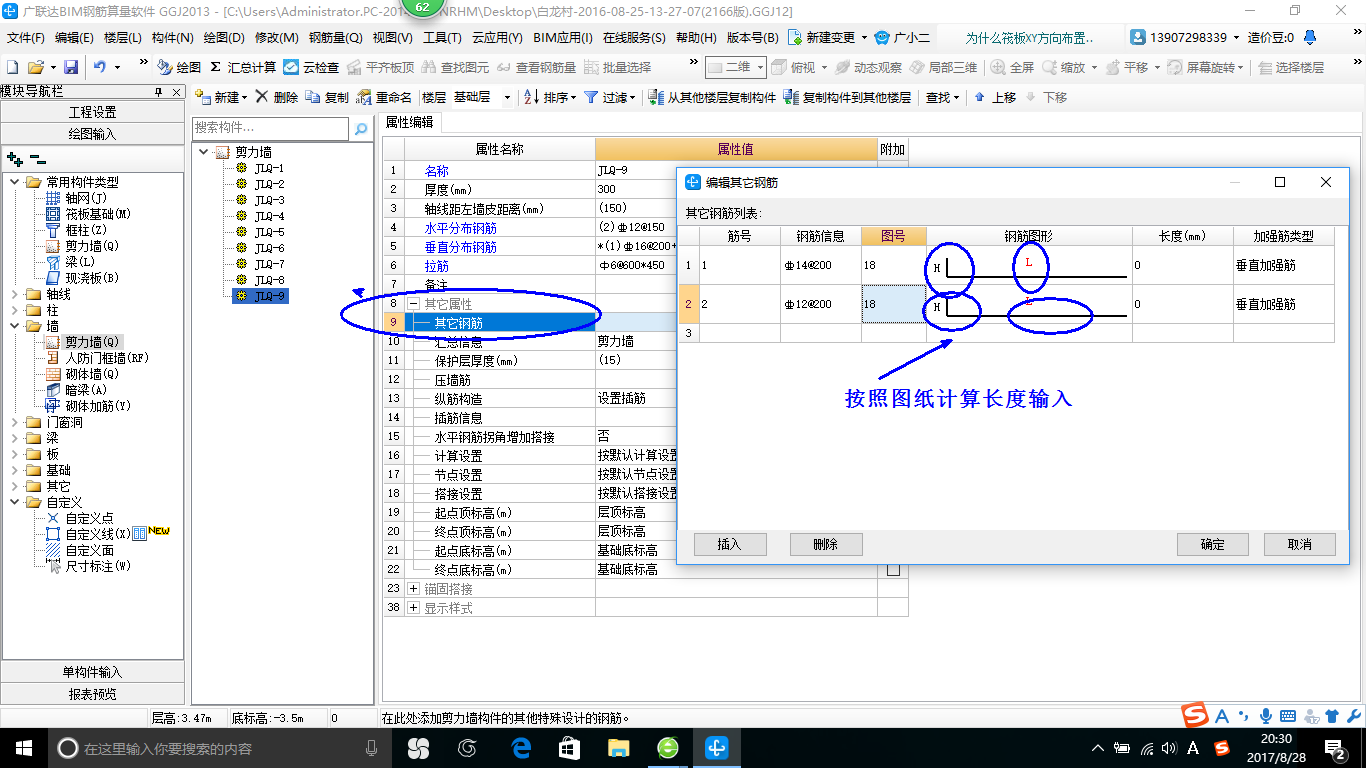Open the 编辑(E) menu
Screen dimensions: 1366x768
(74, 37)
